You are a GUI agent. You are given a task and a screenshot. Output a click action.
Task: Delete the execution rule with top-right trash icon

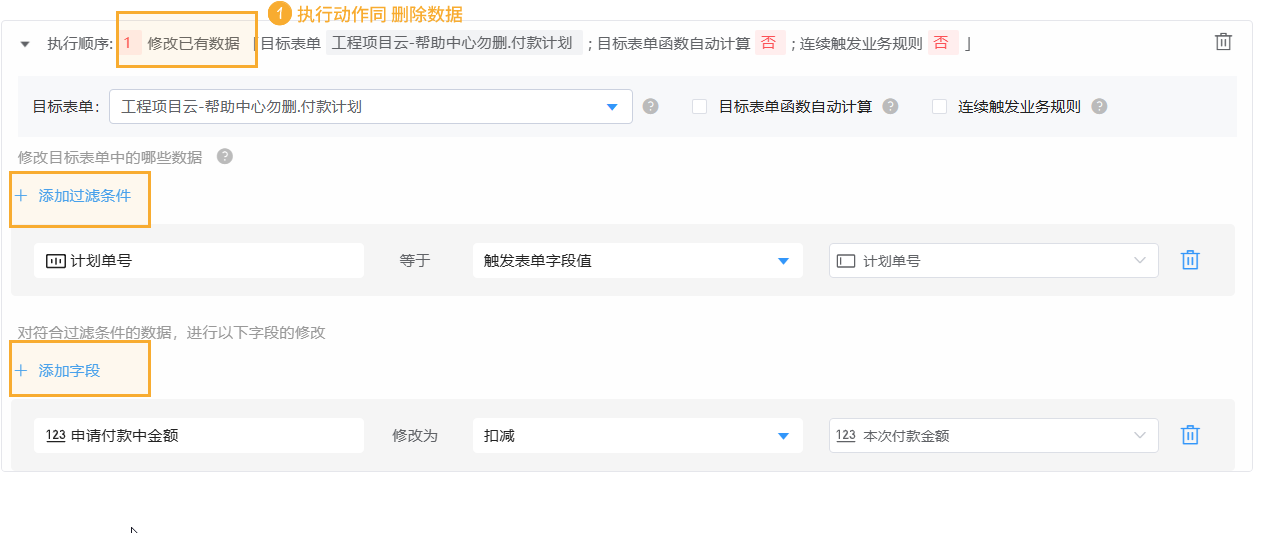coord(1223,42)
